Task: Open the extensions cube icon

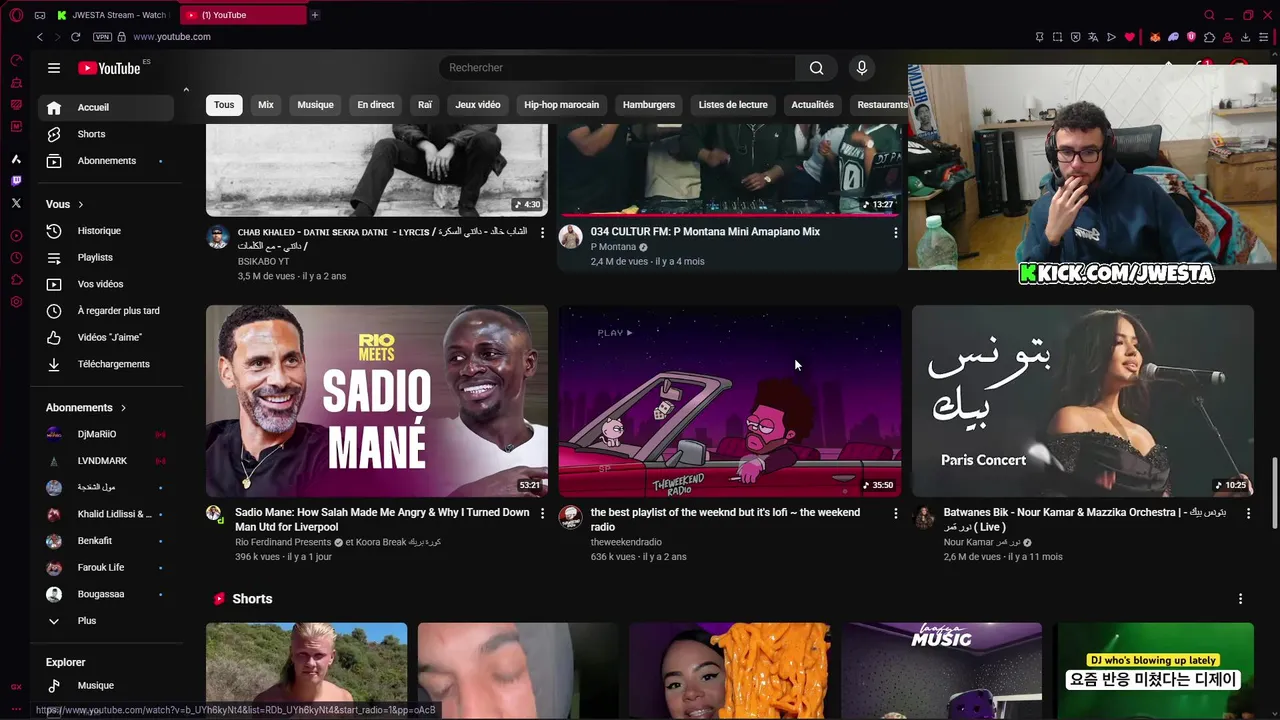Action: [1210, 37]
